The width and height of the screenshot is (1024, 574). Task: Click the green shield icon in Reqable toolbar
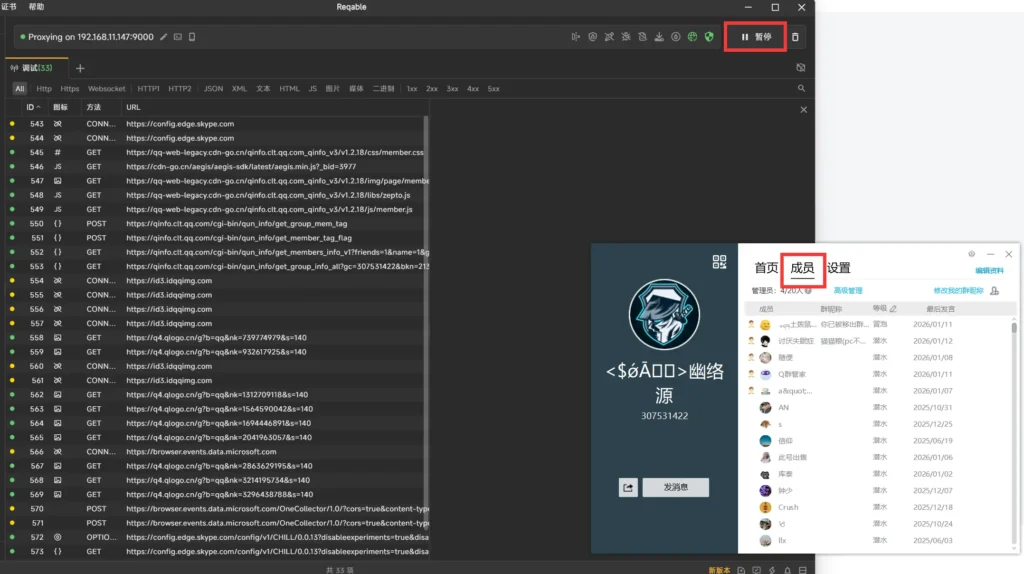(709, 37)
